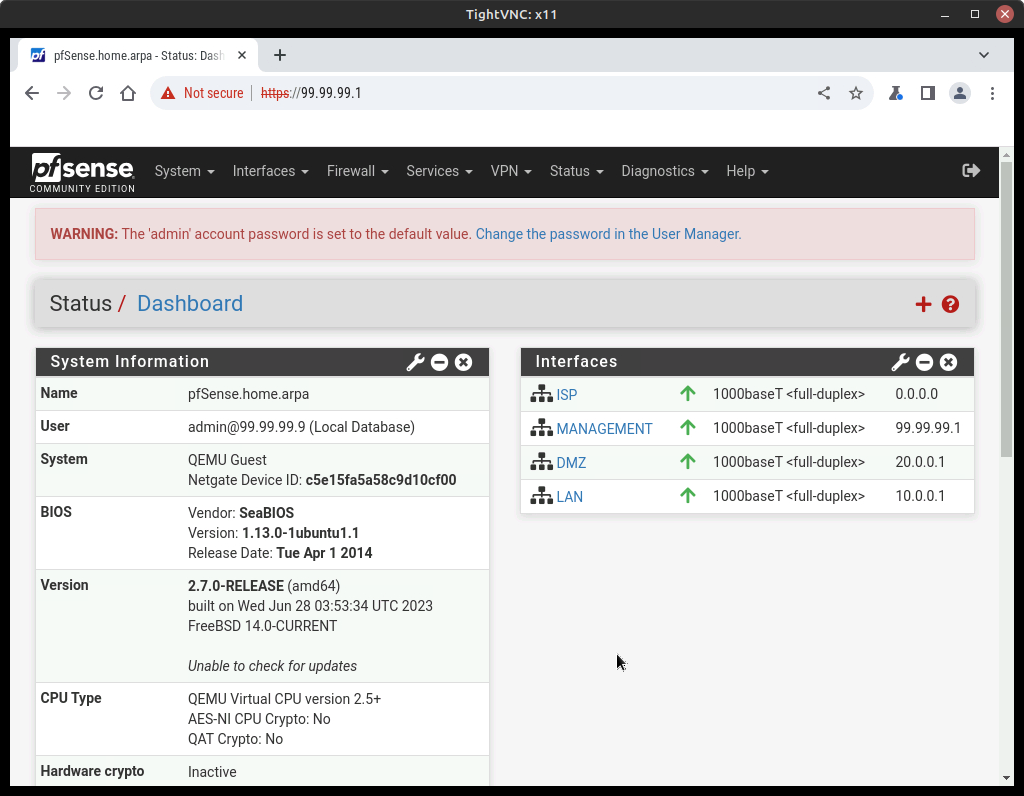This screenshot has height=796, width=1024.
Task: Configure Interfaces widget with wrench icon
Action: coord(901,362)
